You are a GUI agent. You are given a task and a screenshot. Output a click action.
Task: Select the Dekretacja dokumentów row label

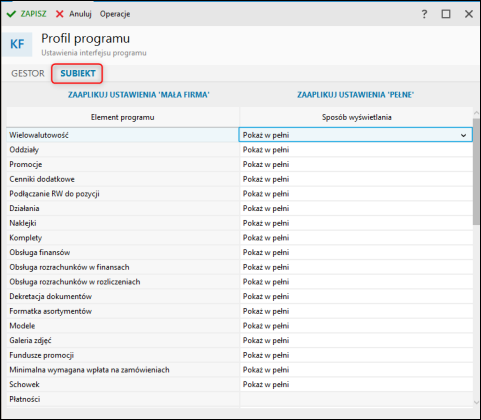pos(51,296)
